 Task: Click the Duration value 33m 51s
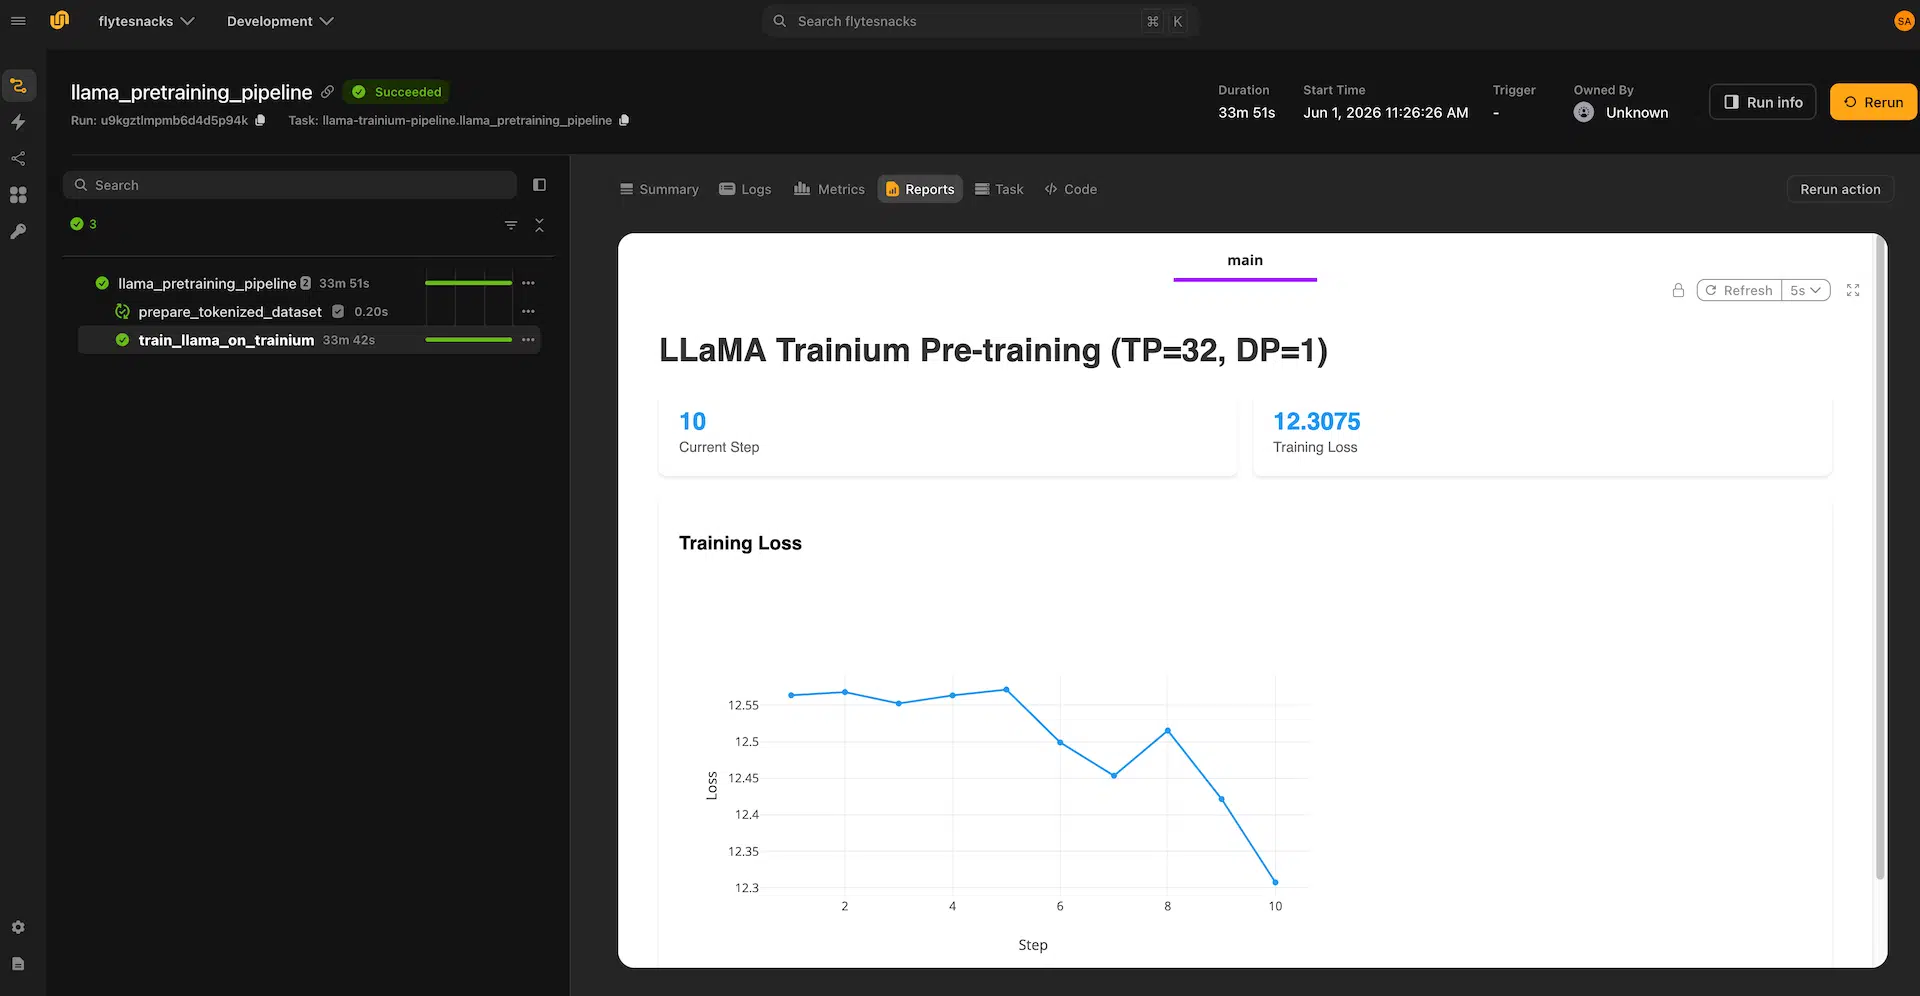[x=1246, y=113]
